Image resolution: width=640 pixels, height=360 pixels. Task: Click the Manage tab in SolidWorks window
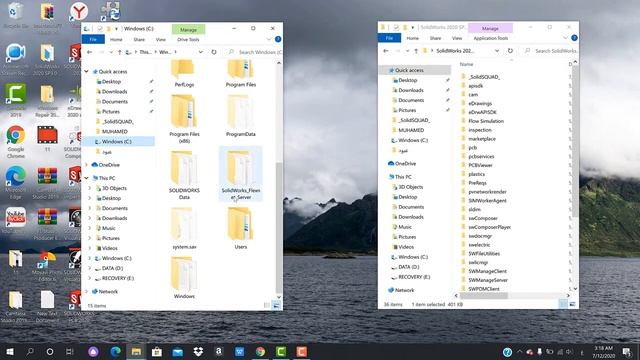pyautogui.click(x=490, y=29)
